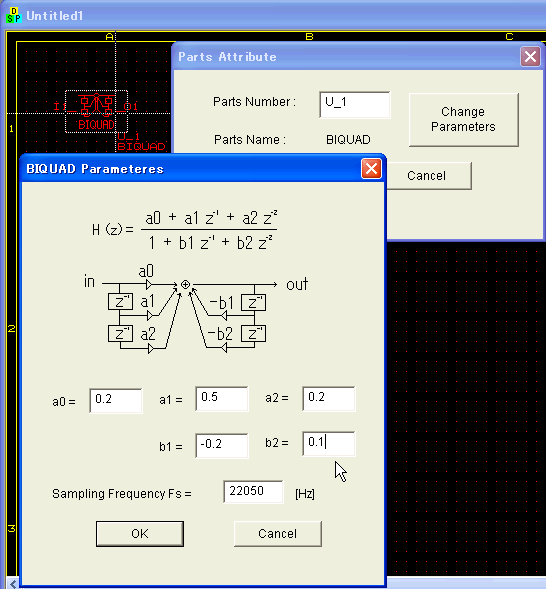Screen dimensions: 546x589
Task: Close the BIQUAD Parameteres dialog
Action: coord(371,169)
